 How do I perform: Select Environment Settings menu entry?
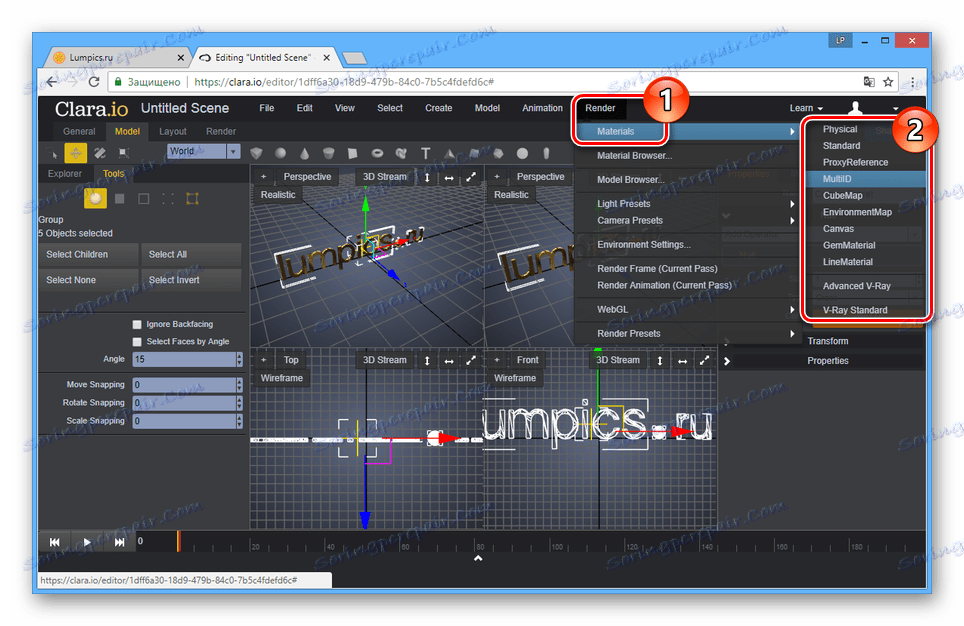(644, 245)
